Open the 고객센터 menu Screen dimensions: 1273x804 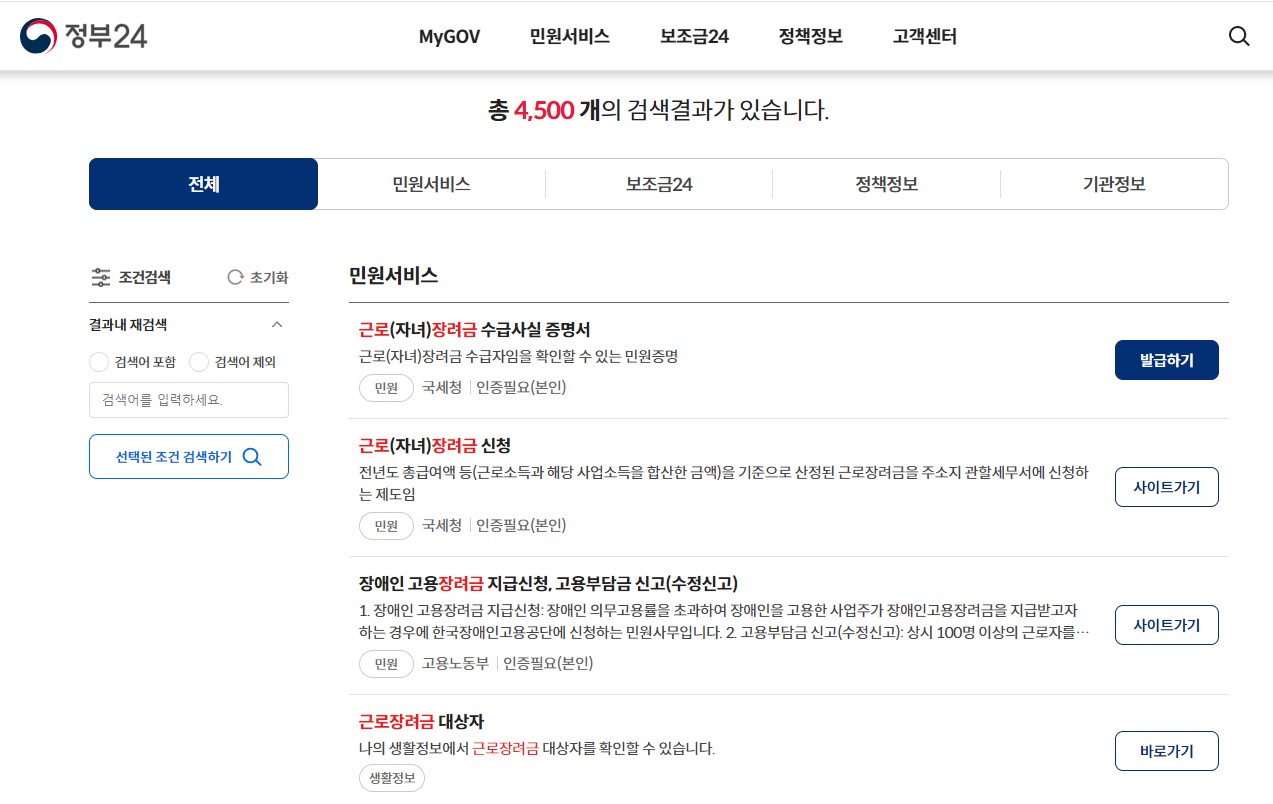pos(922,36)
